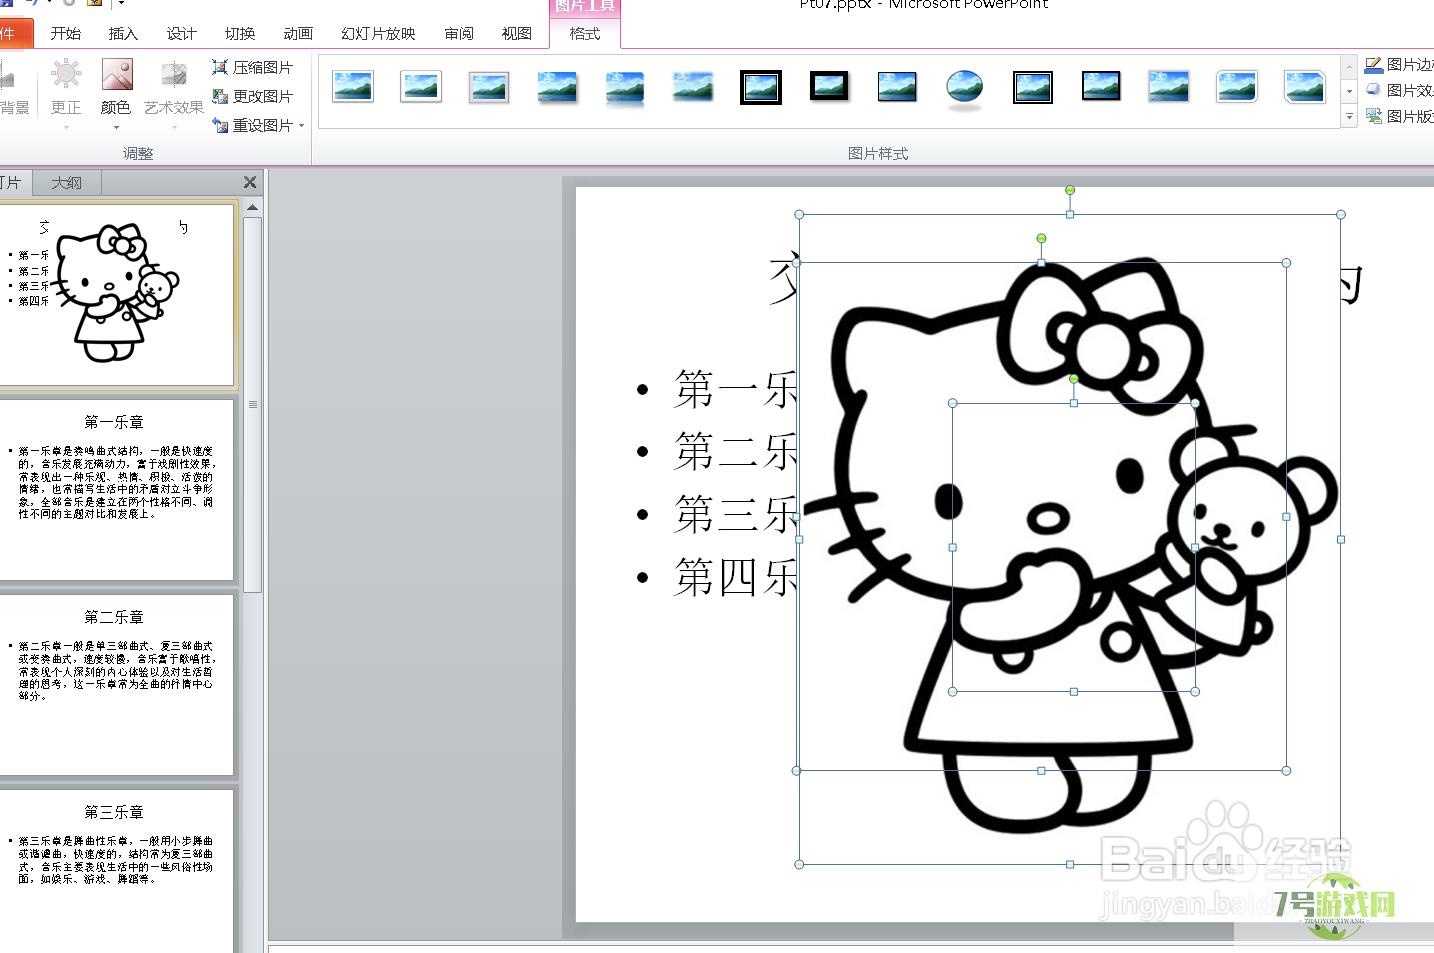Click the 第二乐 bullet text on slide
Viewport: 1434px width, 953px height.
735,452
